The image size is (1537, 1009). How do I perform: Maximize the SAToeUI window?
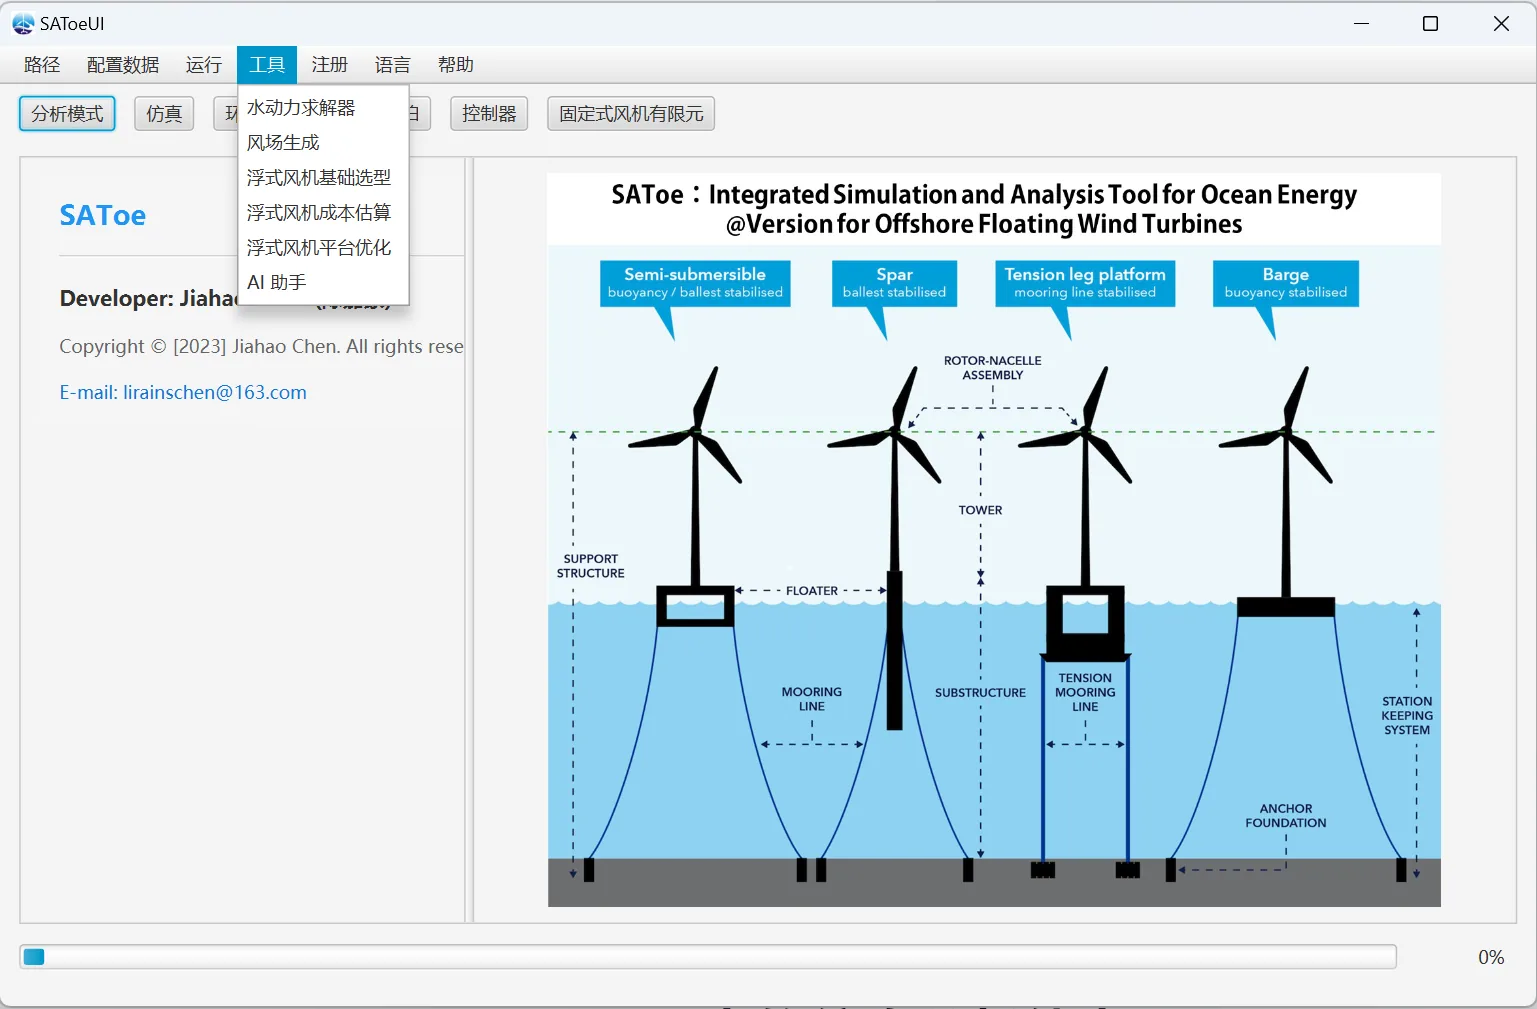coord(1431,24)
